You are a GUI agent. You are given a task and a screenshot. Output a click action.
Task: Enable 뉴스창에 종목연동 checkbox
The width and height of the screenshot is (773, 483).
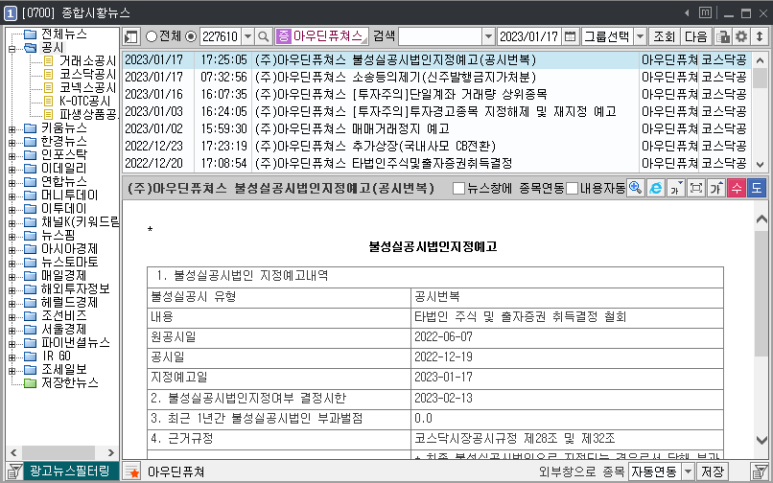(458, 188)
